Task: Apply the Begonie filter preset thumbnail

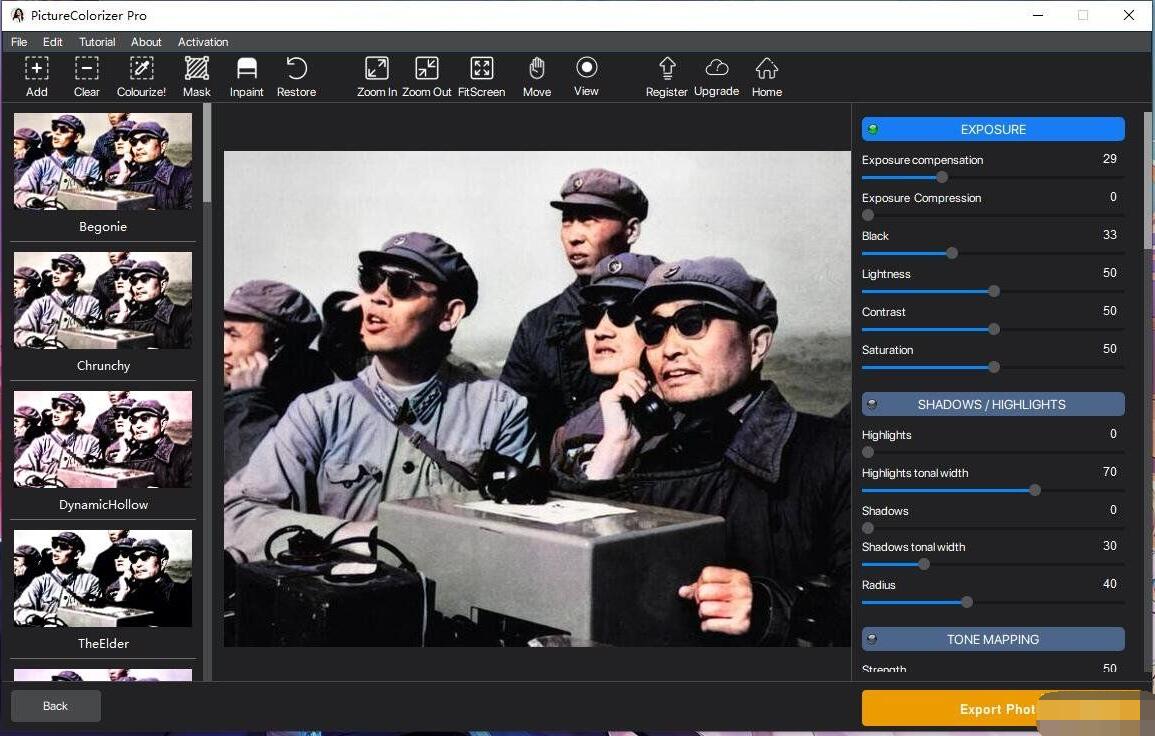Action: coord(103,161)
